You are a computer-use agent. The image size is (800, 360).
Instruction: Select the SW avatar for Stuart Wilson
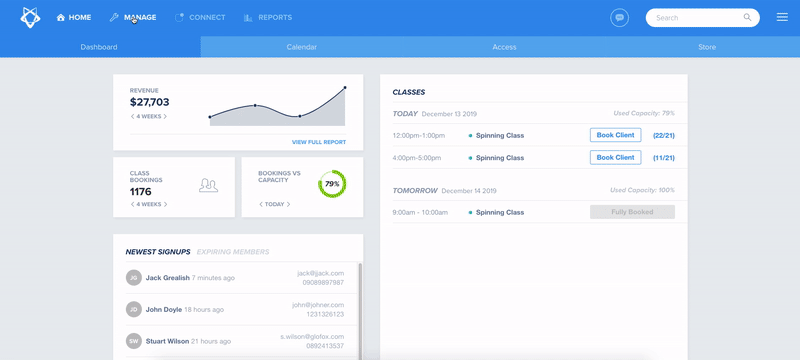click(134, 341)
